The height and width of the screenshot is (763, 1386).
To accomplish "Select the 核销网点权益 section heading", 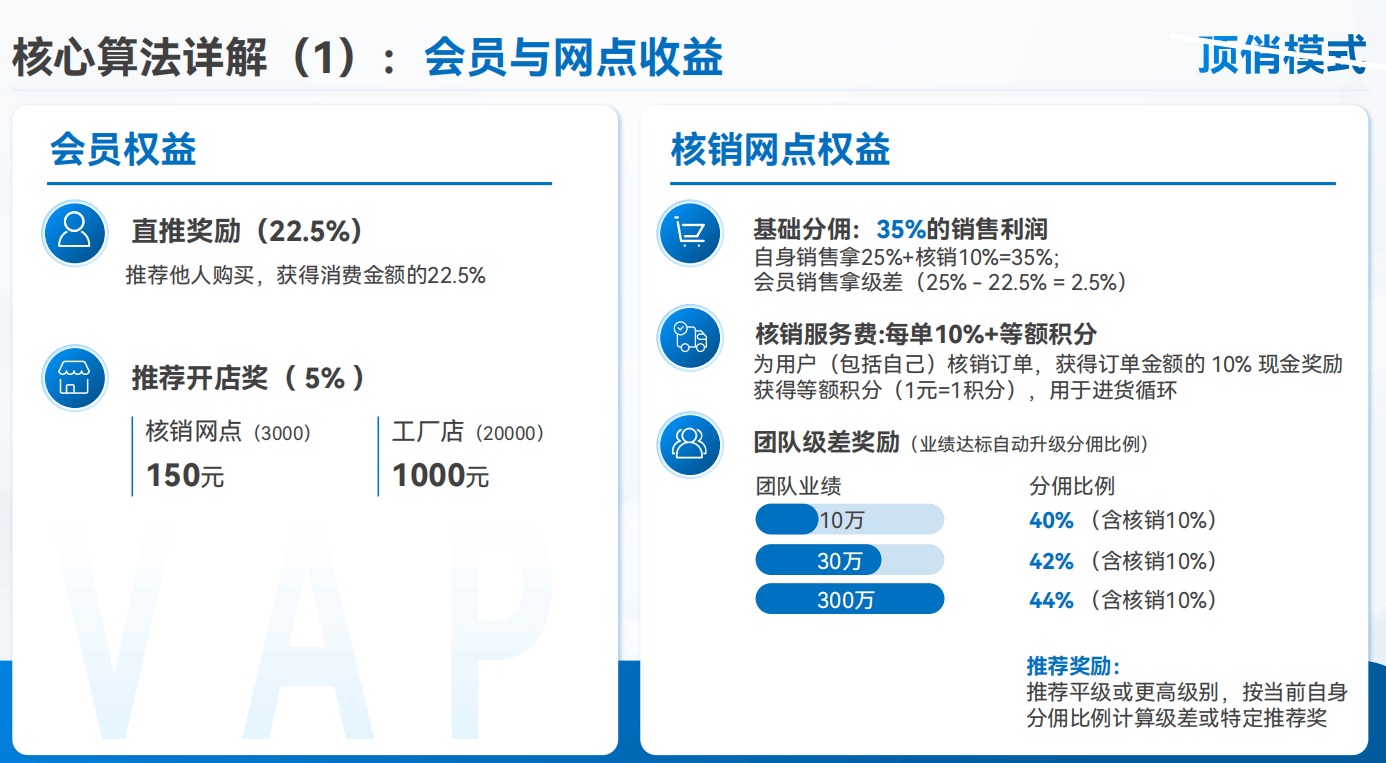I will (780, 150).
